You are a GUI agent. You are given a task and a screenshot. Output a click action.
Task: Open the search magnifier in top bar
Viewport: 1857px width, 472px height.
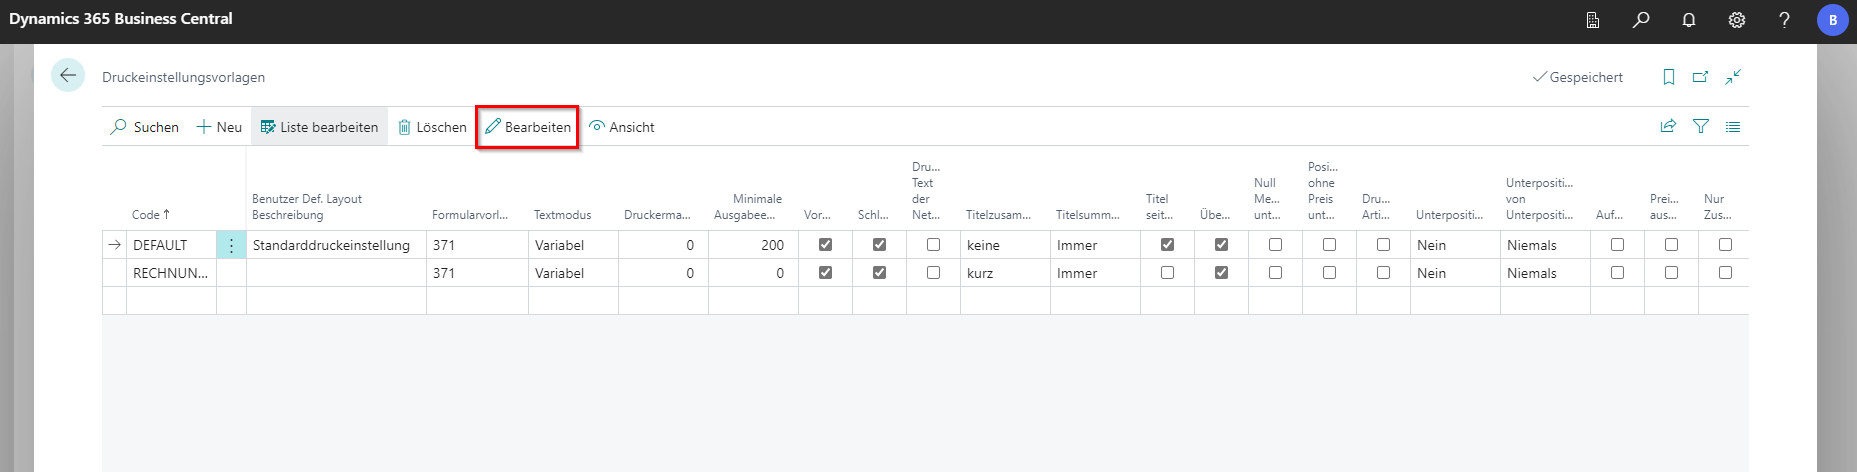point(1641,20)
